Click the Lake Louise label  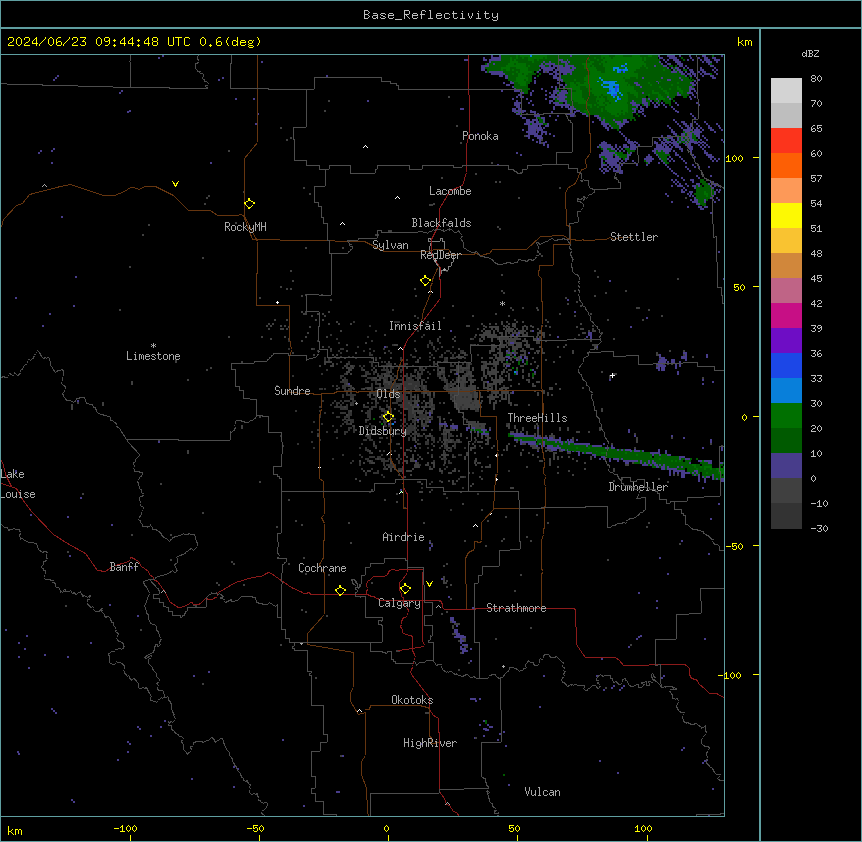(x=18, y=484)
